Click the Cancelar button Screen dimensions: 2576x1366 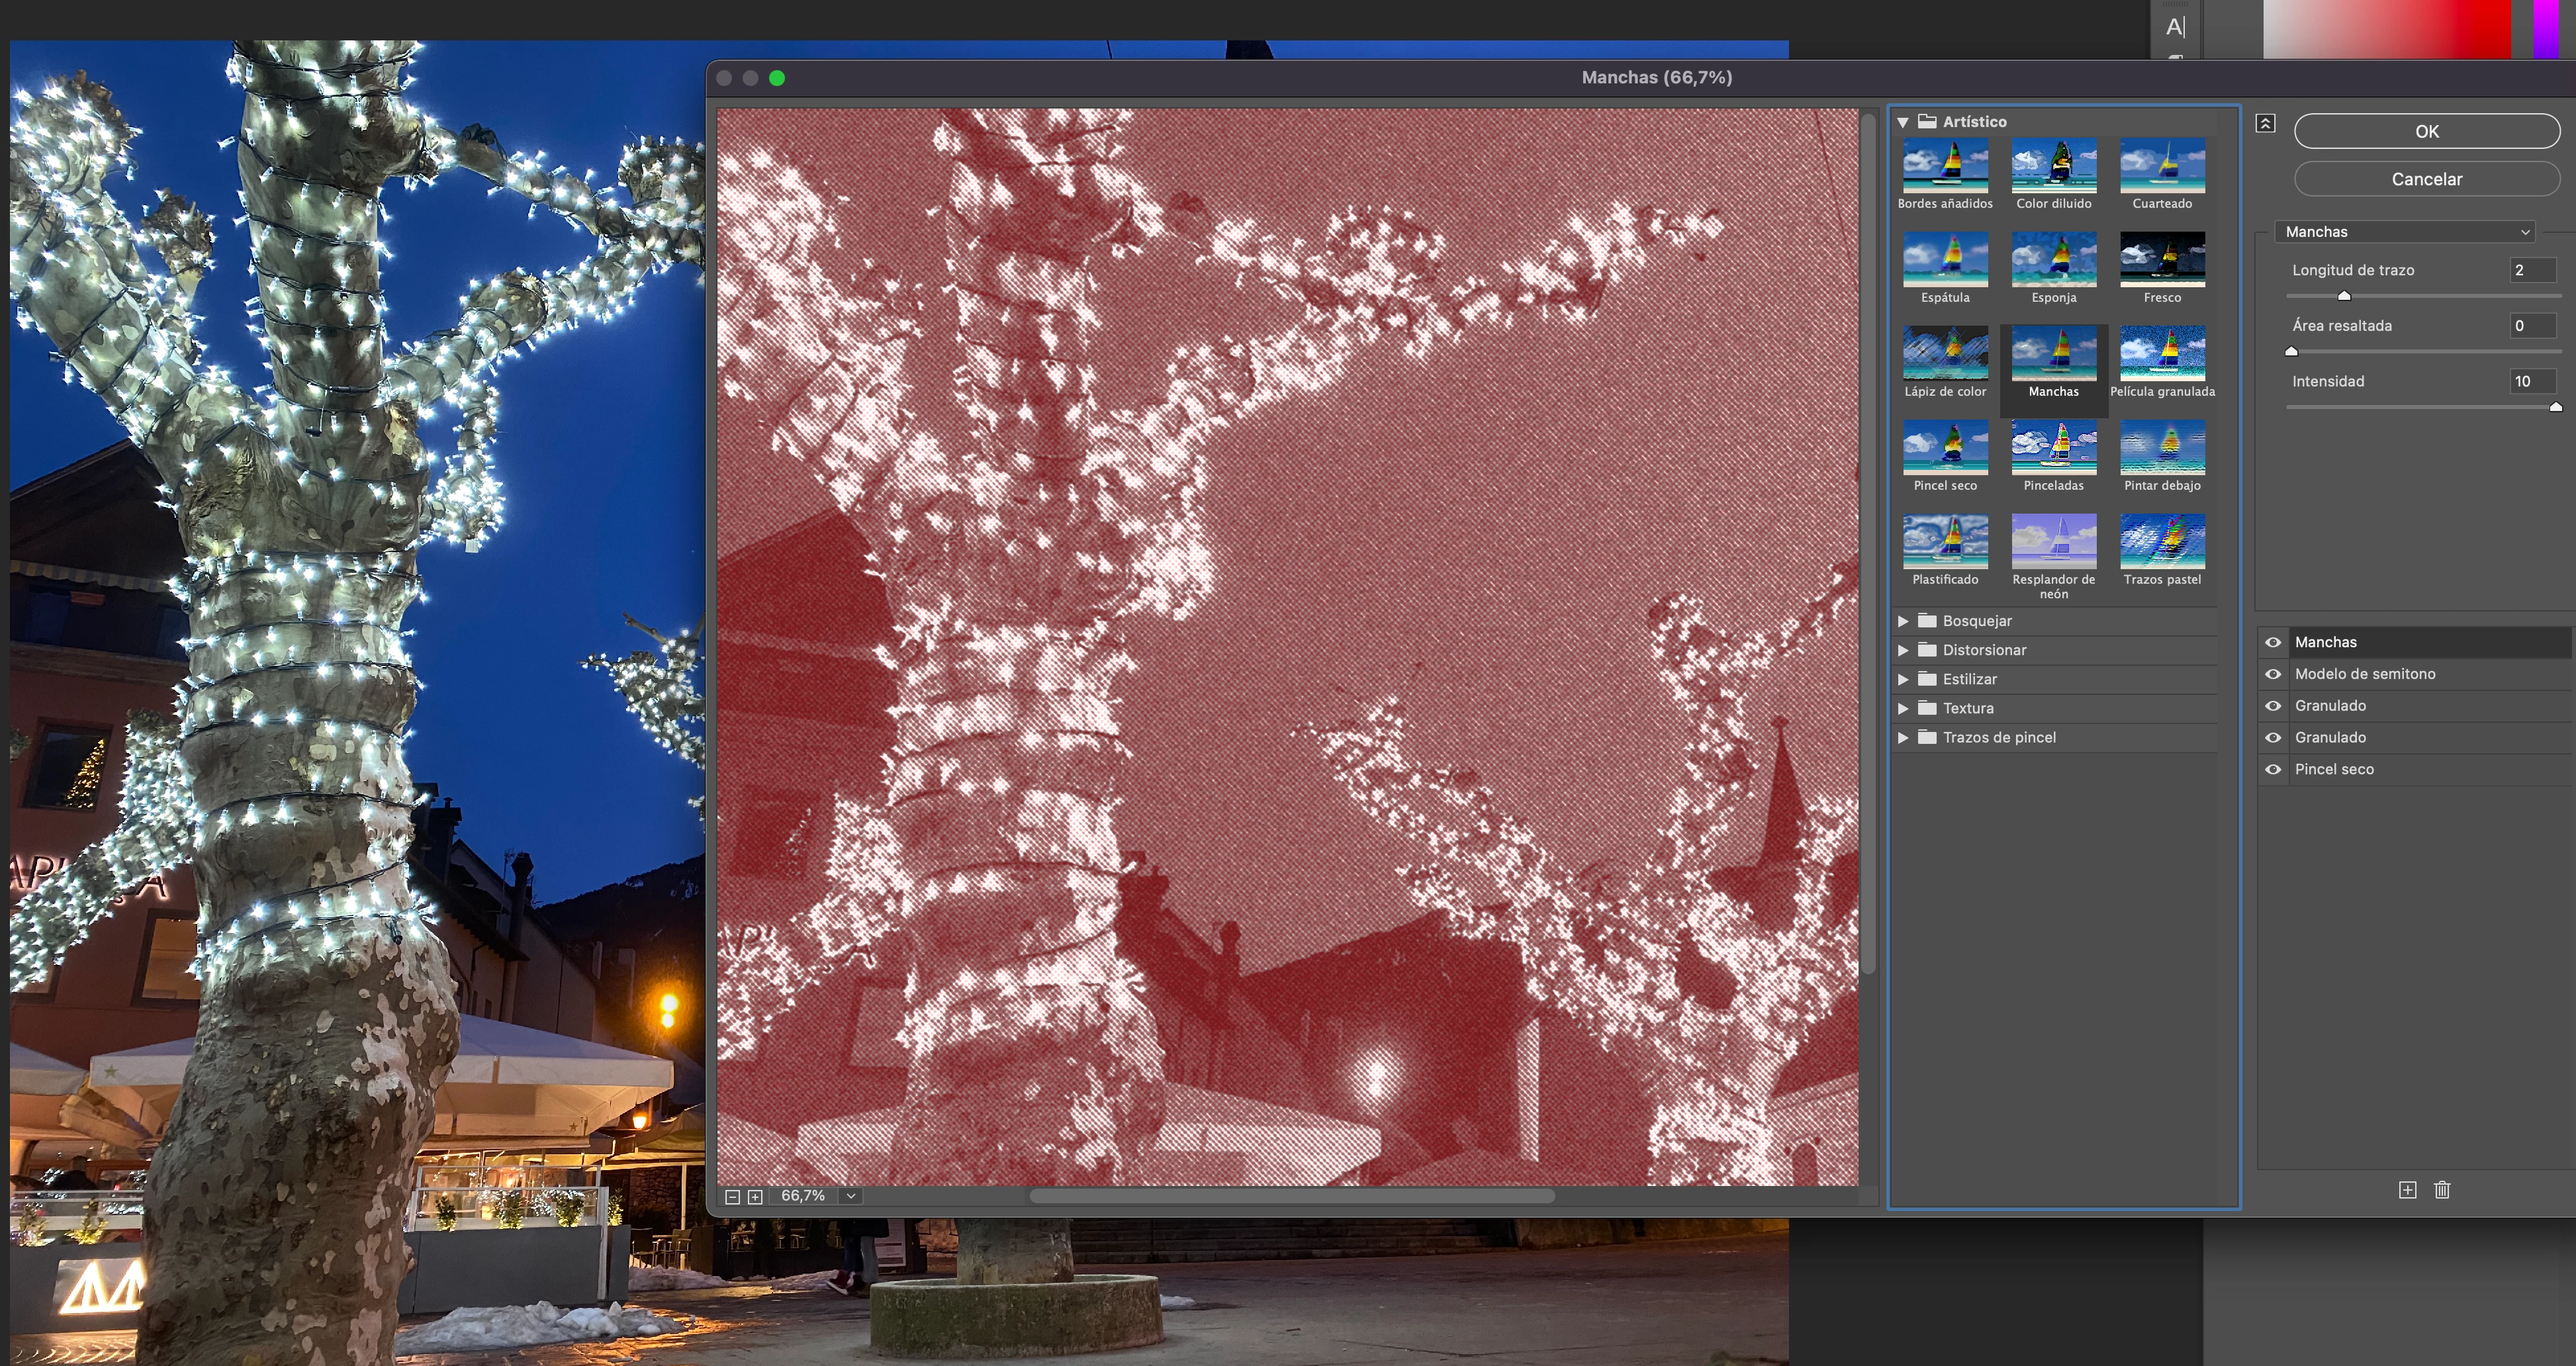(x=2426, y=179)
